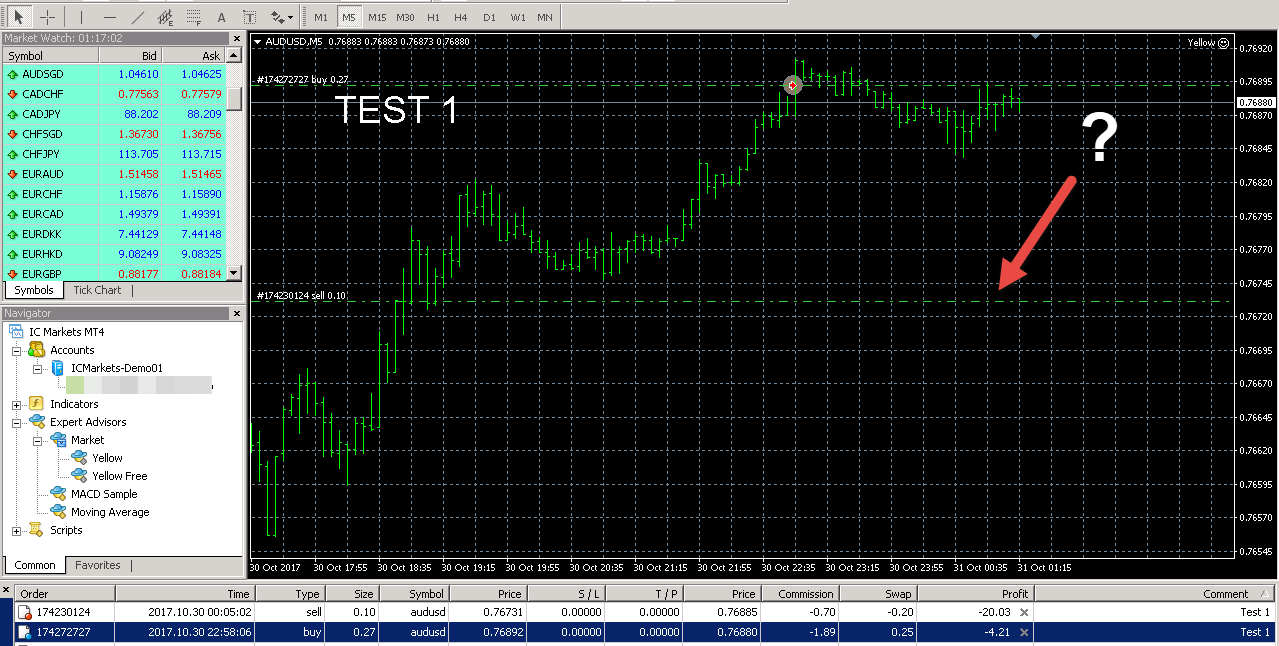Select the Fibonacci retracement tool

click(x=194, y=17)
